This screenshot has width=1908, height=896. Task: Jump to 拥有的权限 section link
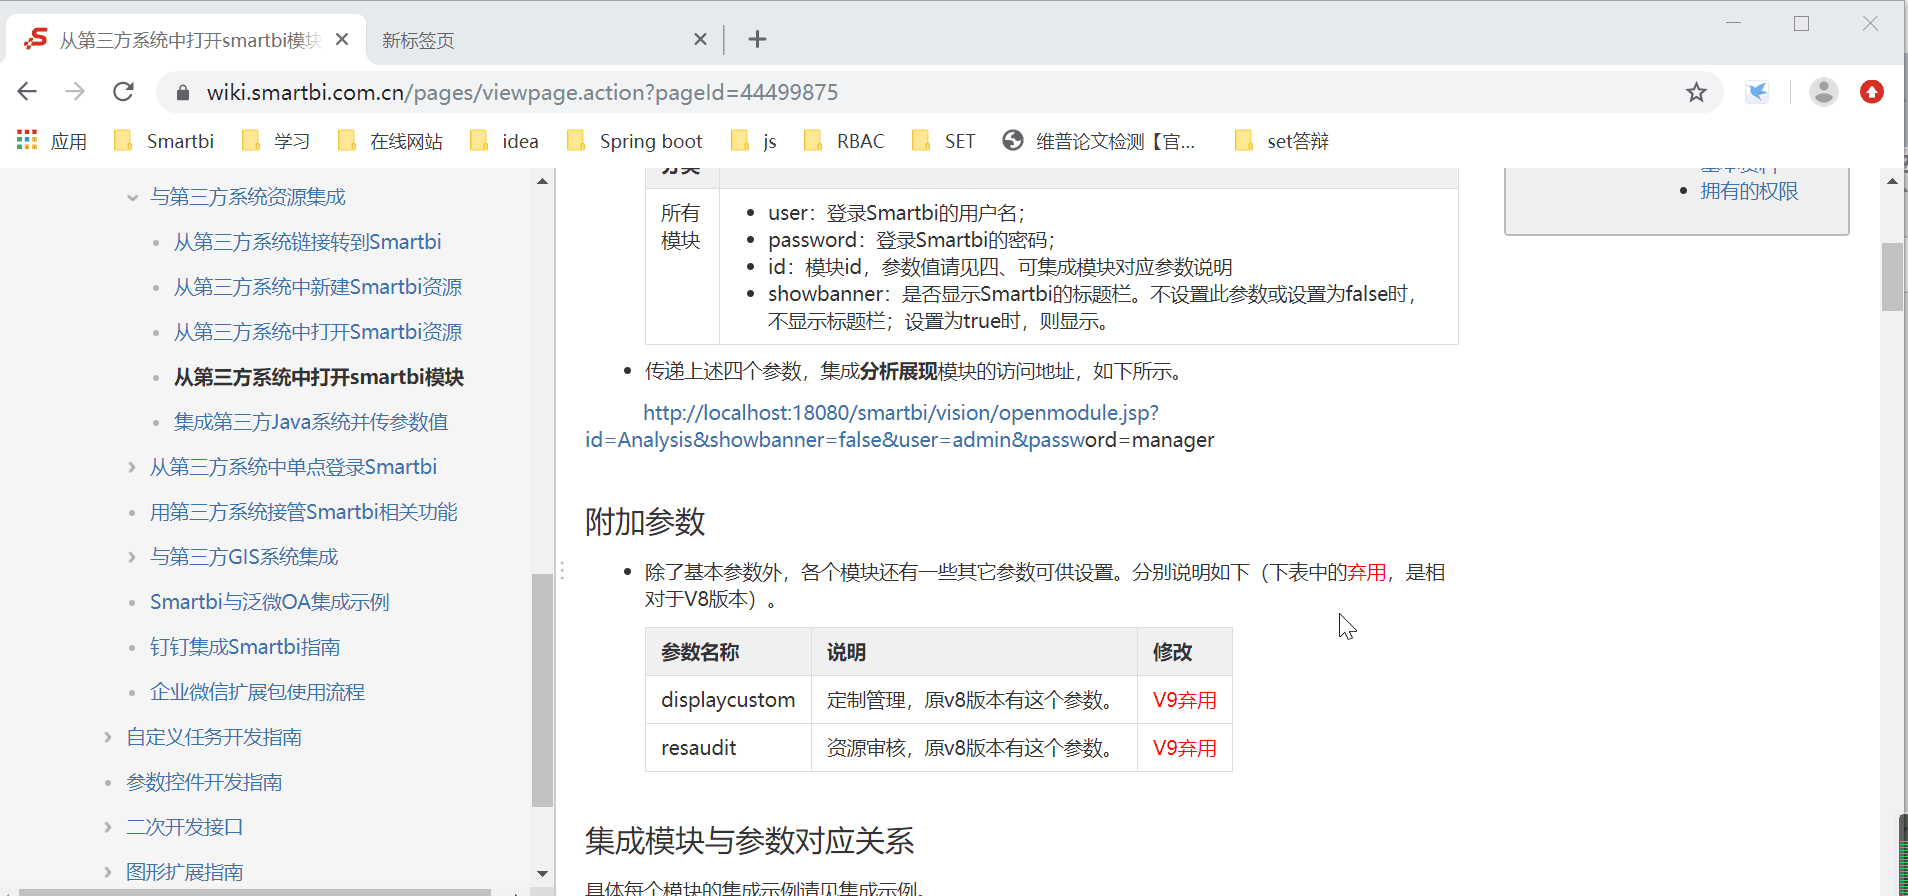[1749, 191]
